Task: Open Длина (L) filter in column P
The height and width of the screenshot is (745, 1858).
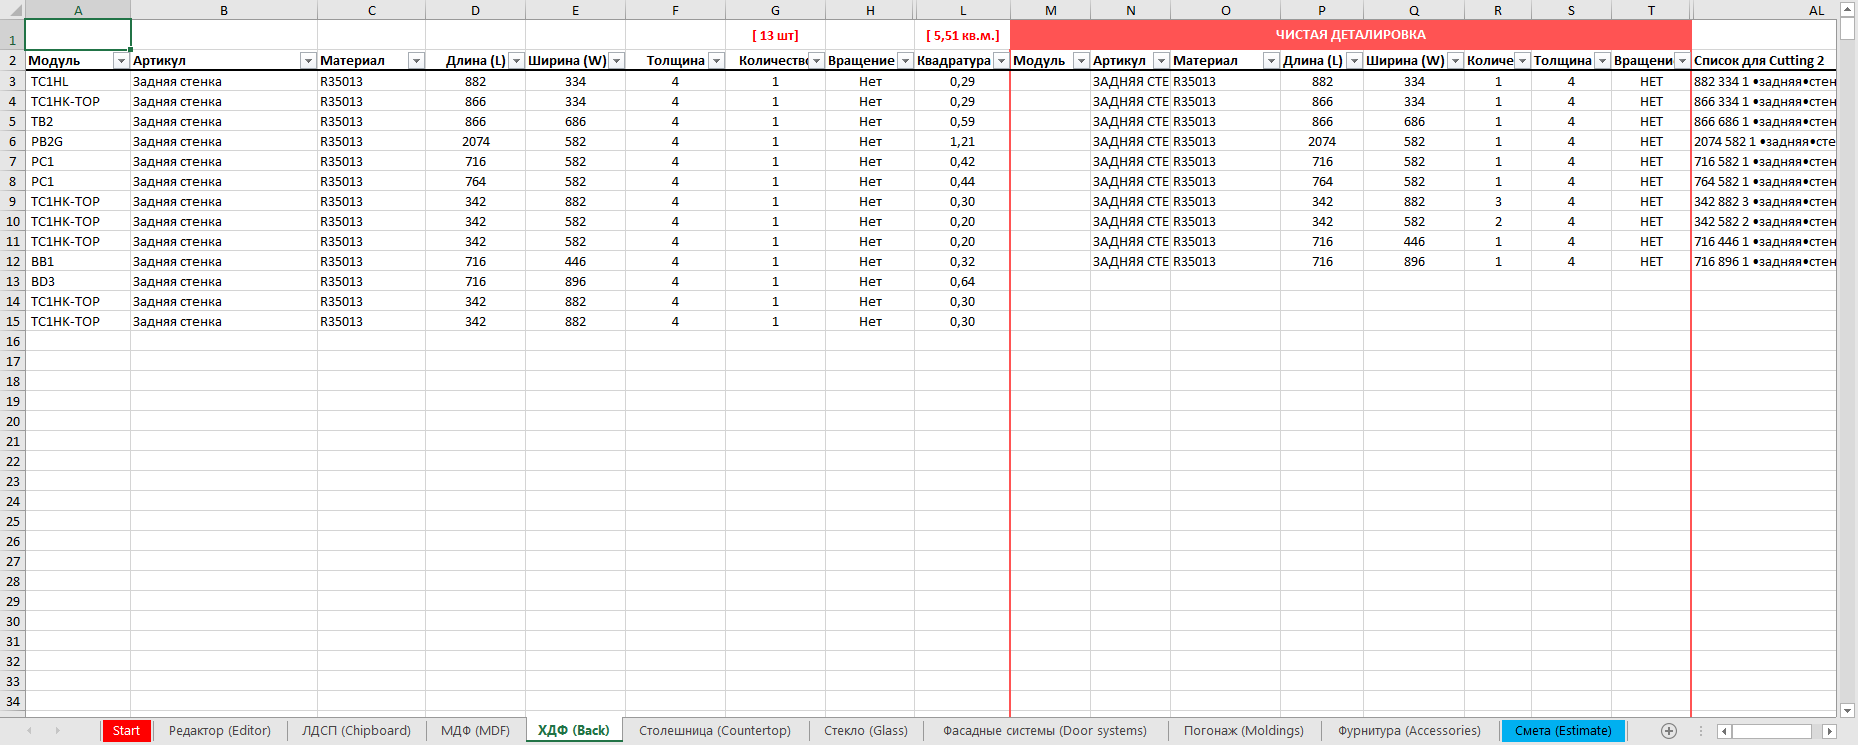Action: coord(1354,61)
